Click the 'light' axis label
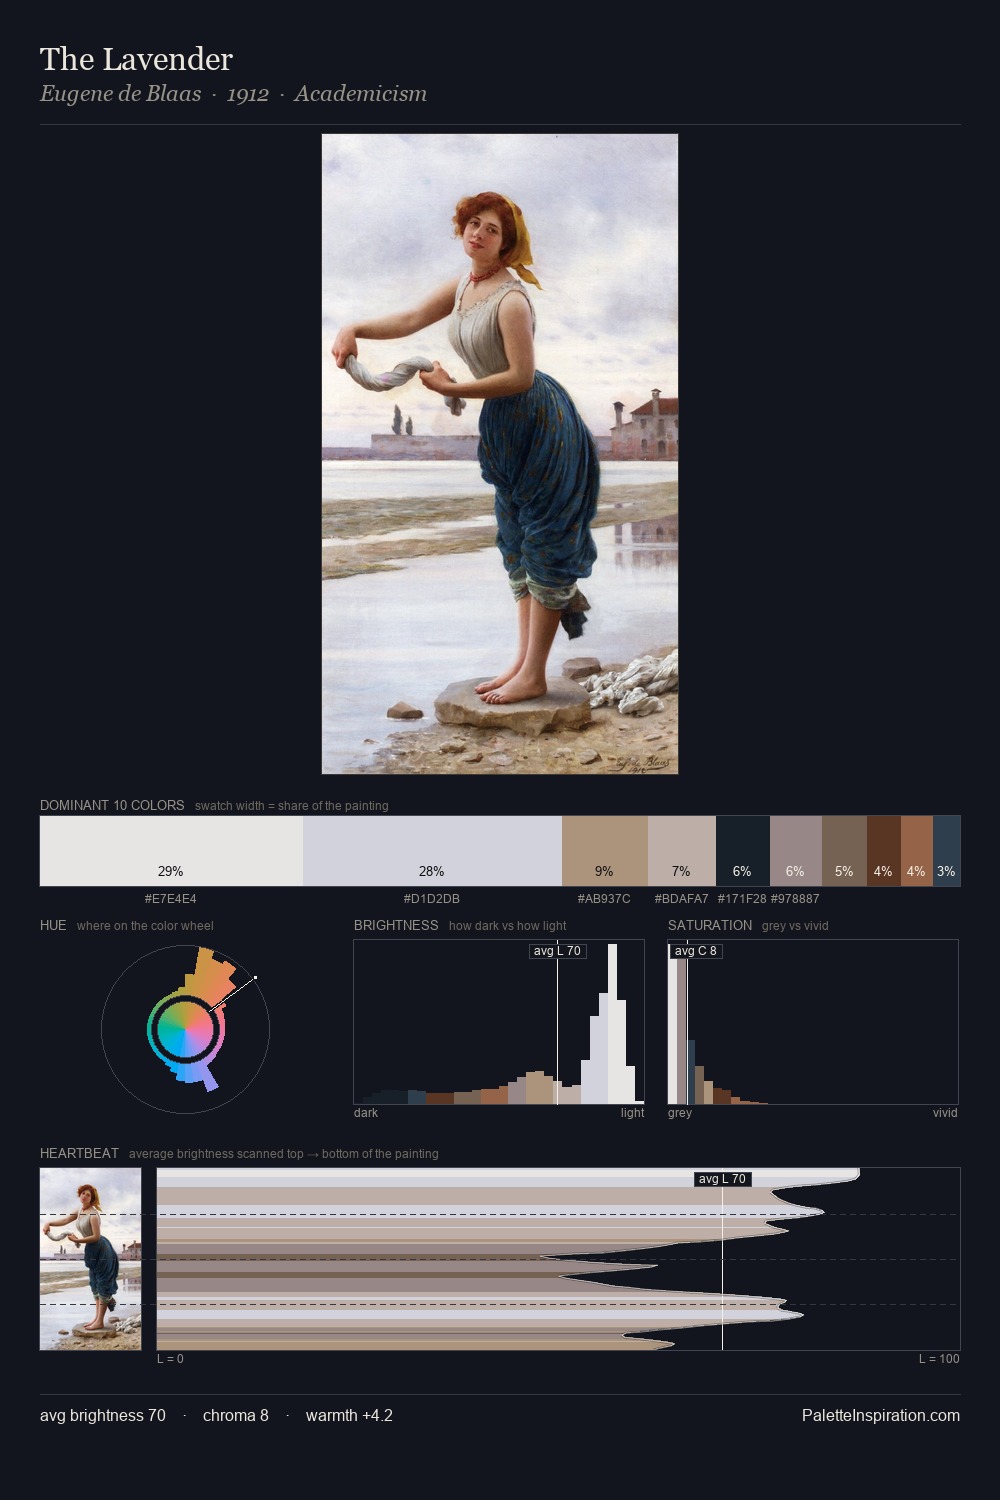The image size is (1000, 1500). click(633, 1113)
